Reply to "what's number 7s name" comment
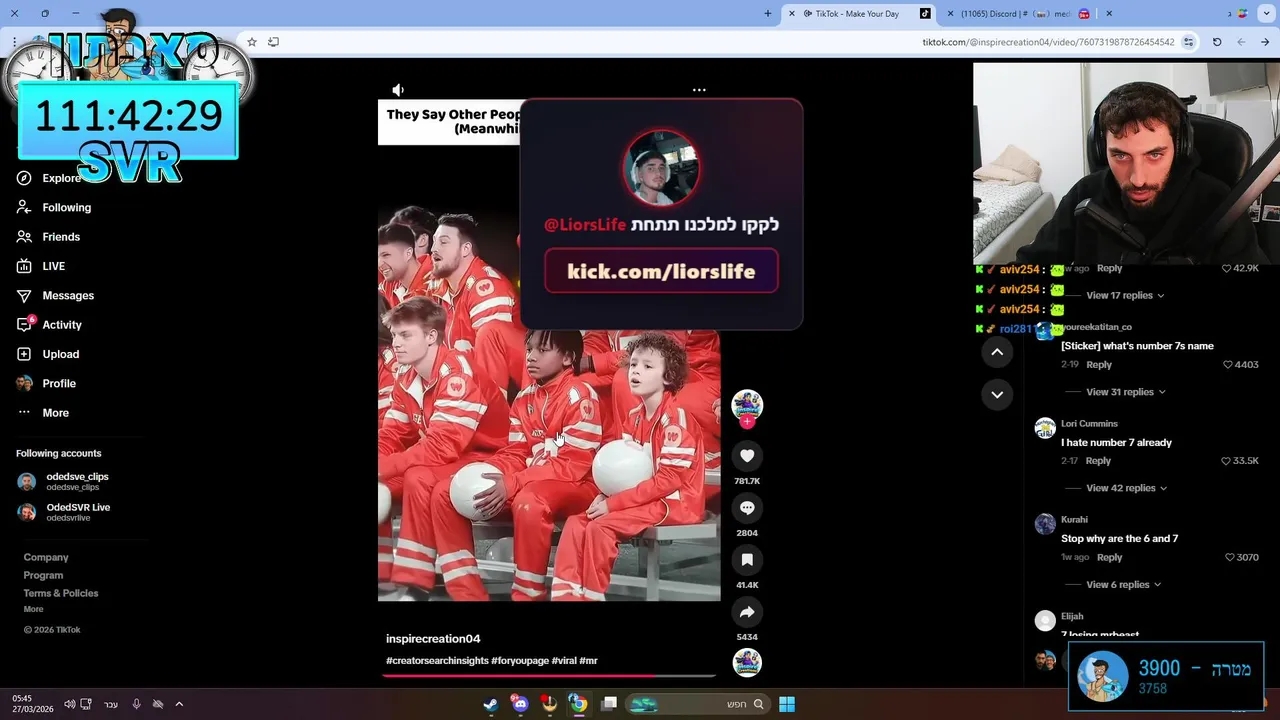This screenshot has height=720, width=1280. [1099, 365]
